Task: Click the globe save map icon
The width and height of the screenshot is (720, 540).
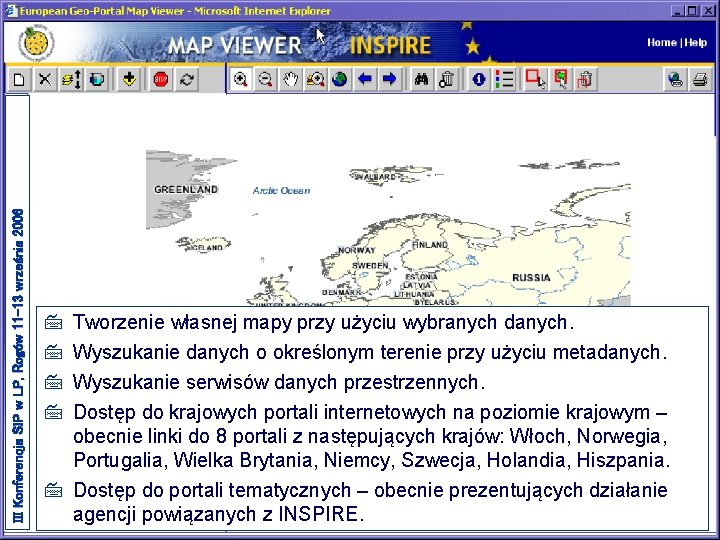Action: click(x=675, y=80)
